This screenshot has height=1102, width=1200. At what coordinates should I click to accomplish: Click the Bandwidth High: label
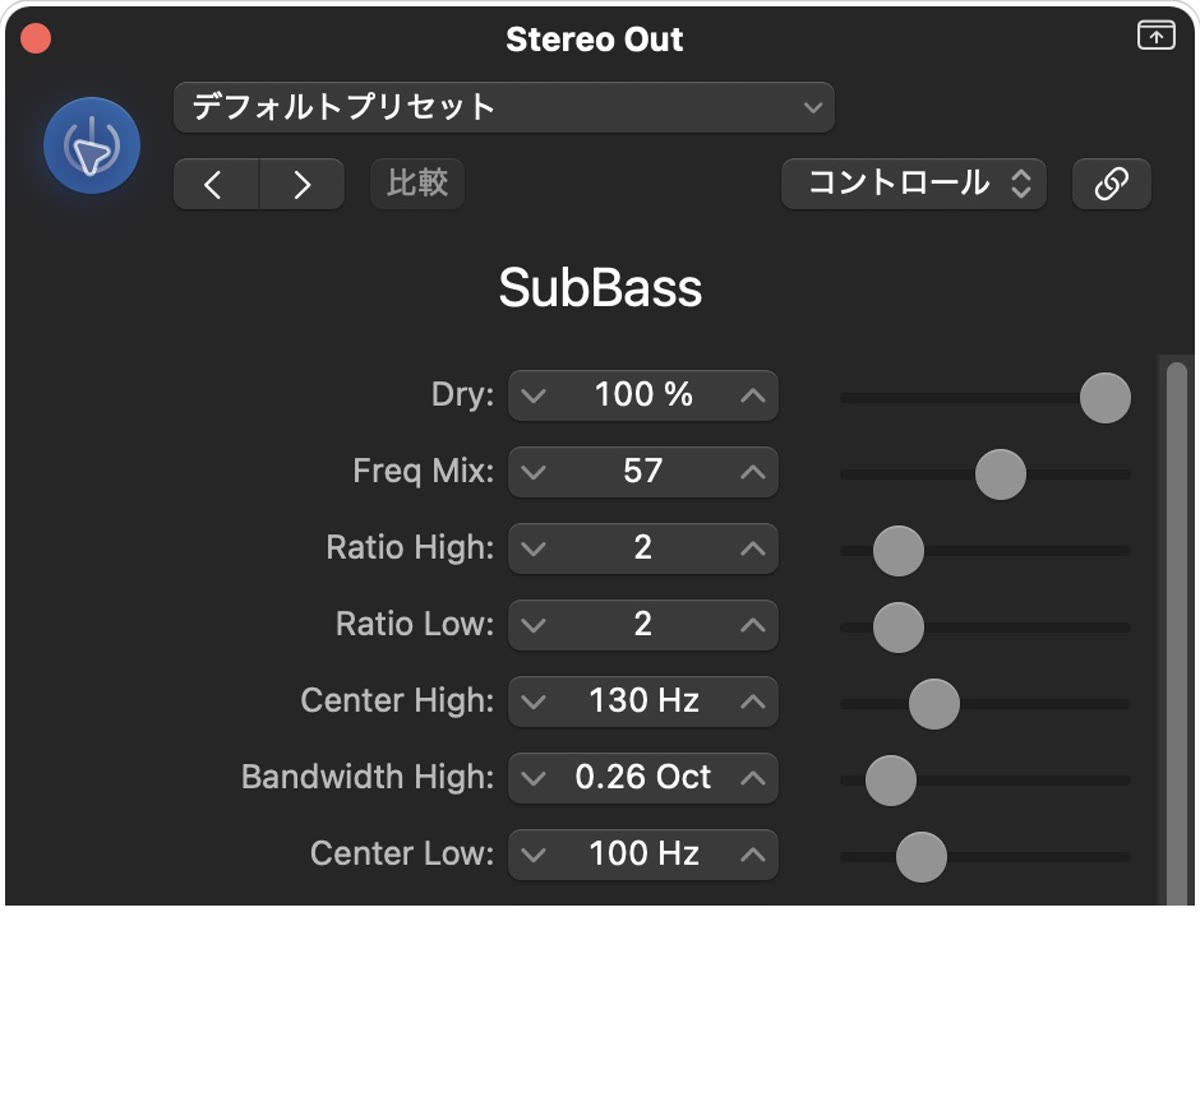[x=368, y=777]
